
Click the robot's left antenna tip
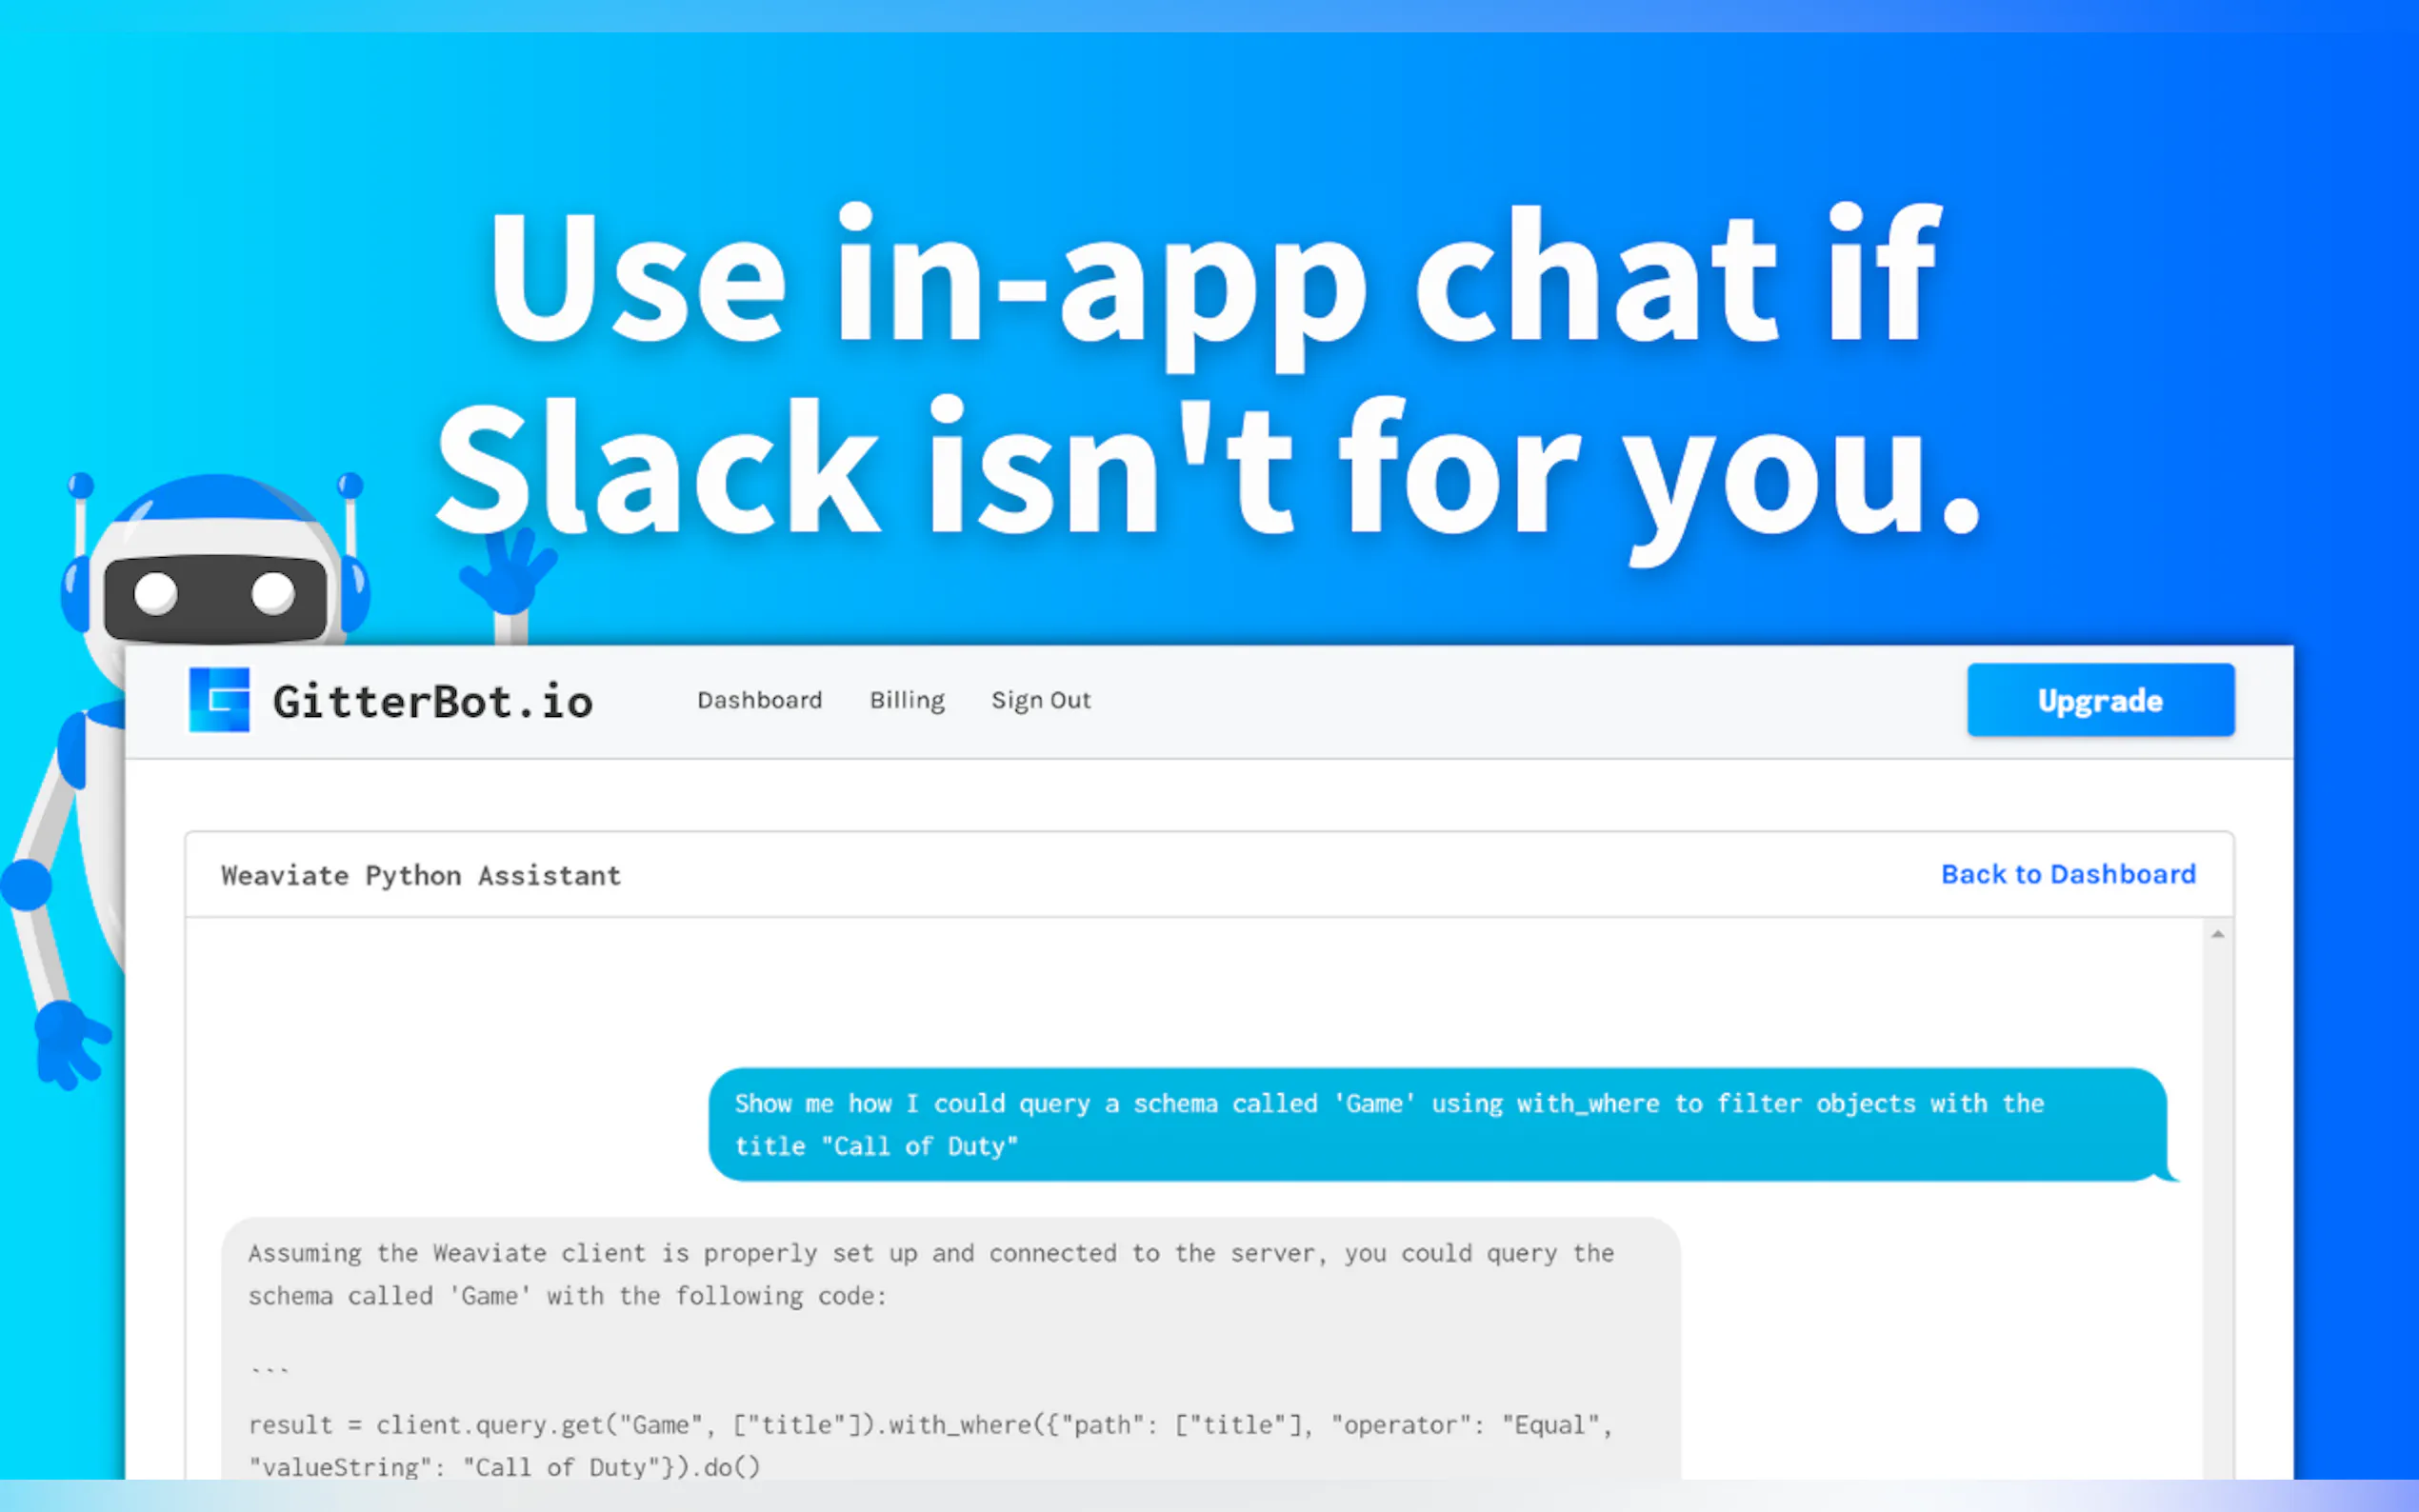coord(81,486)
